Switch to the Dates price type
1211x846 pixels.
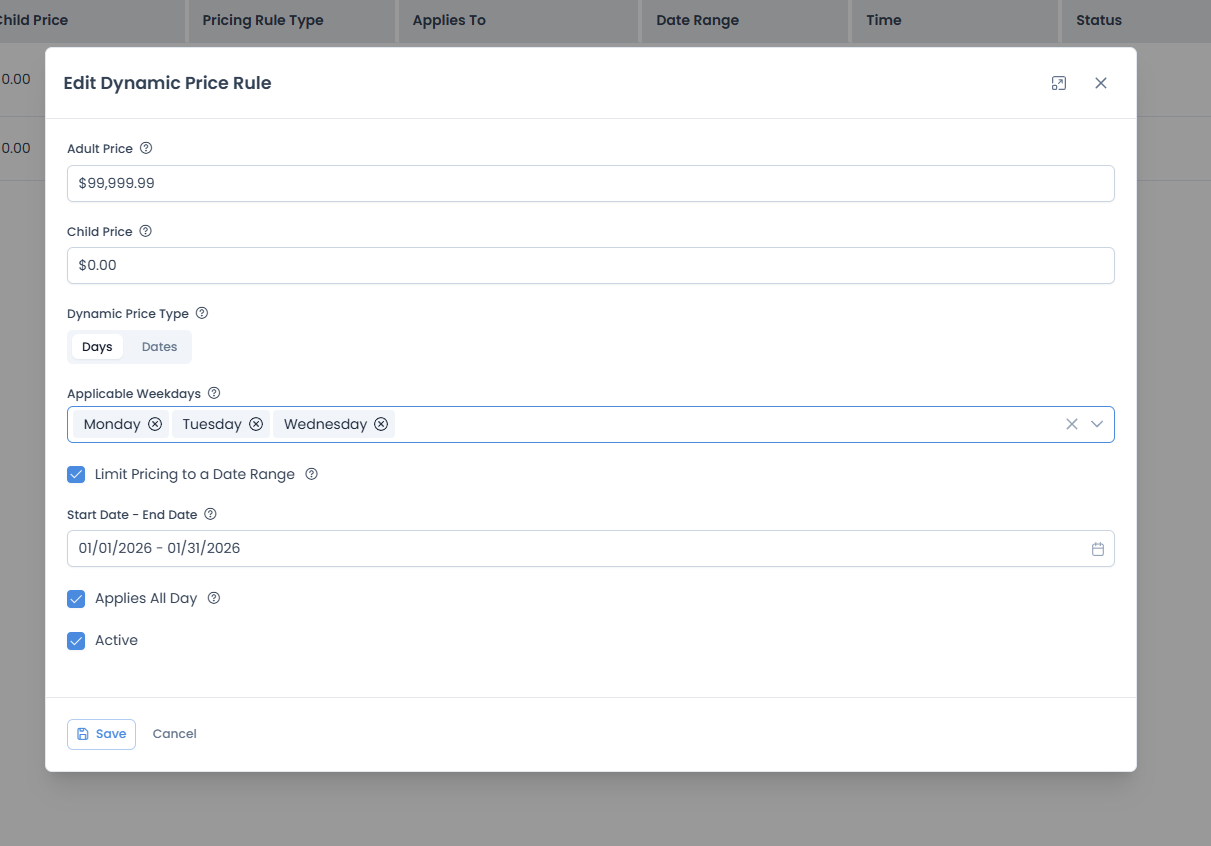click(x=159, y=347)
